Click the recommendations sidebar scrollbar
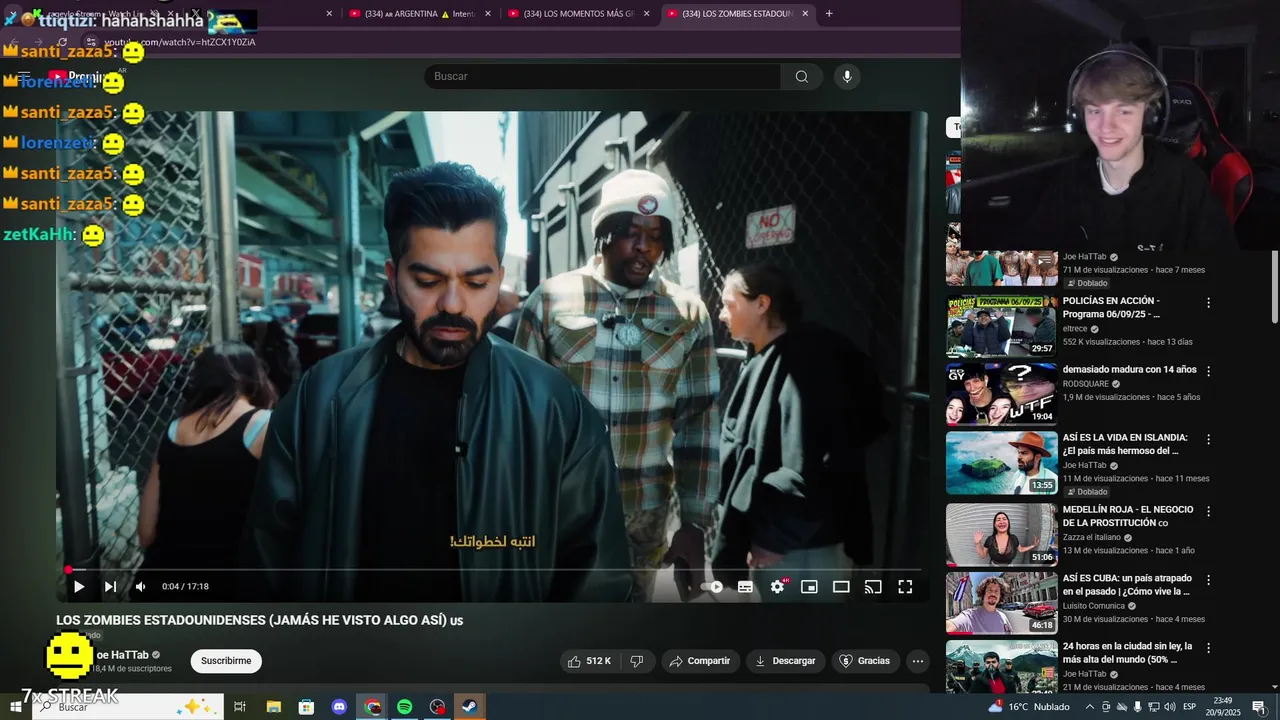 (1275, 288)
